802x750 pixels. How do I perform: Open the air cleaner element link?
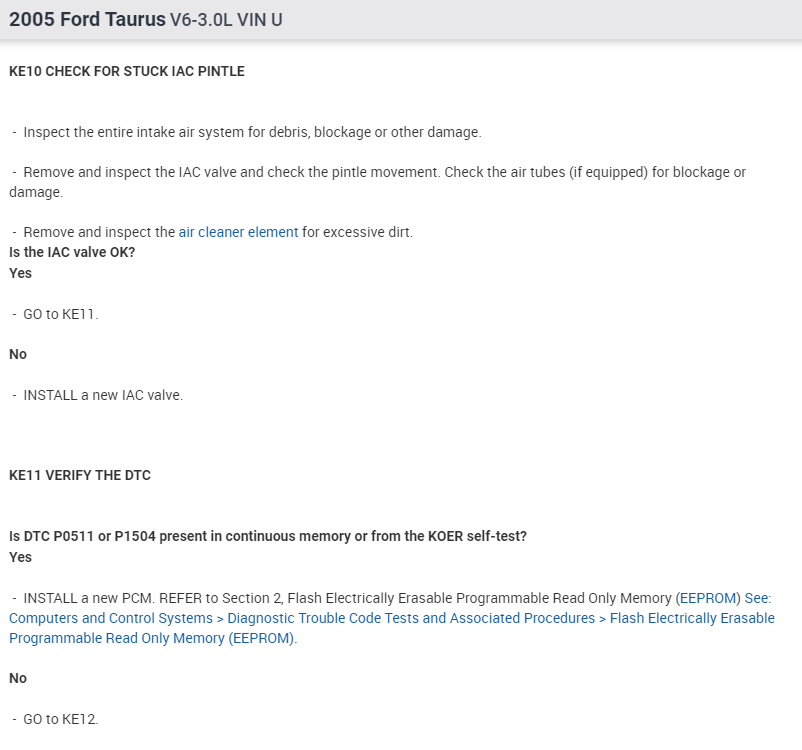pyautogui.click(x=238, y=232)
